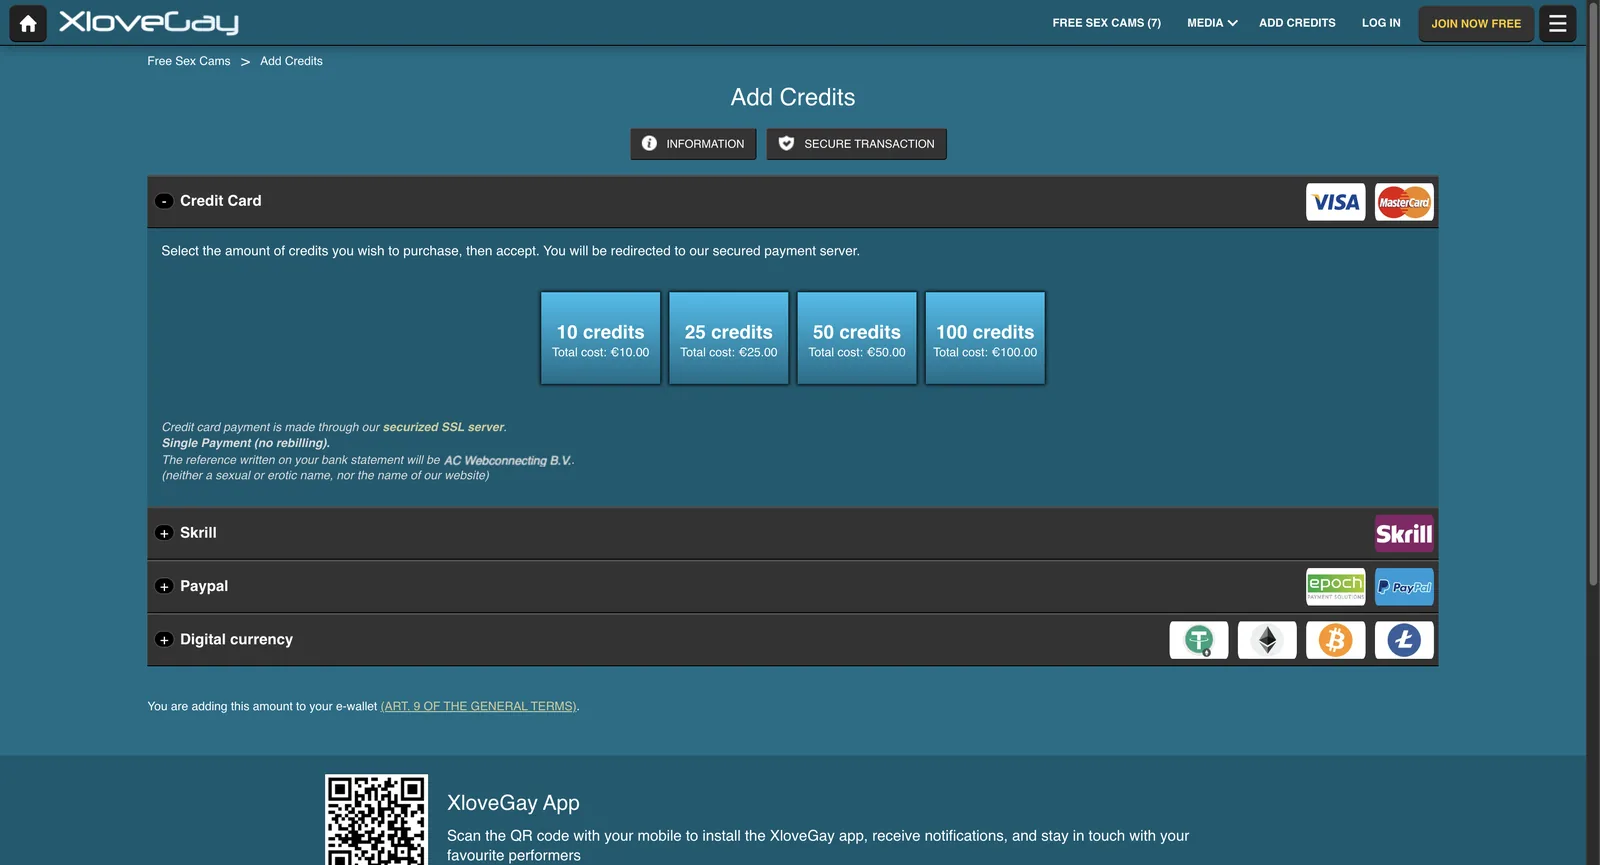This screenshot has width=1600, height=865.
Task: Expand the Skrill payment section
Action: (164, 533)
